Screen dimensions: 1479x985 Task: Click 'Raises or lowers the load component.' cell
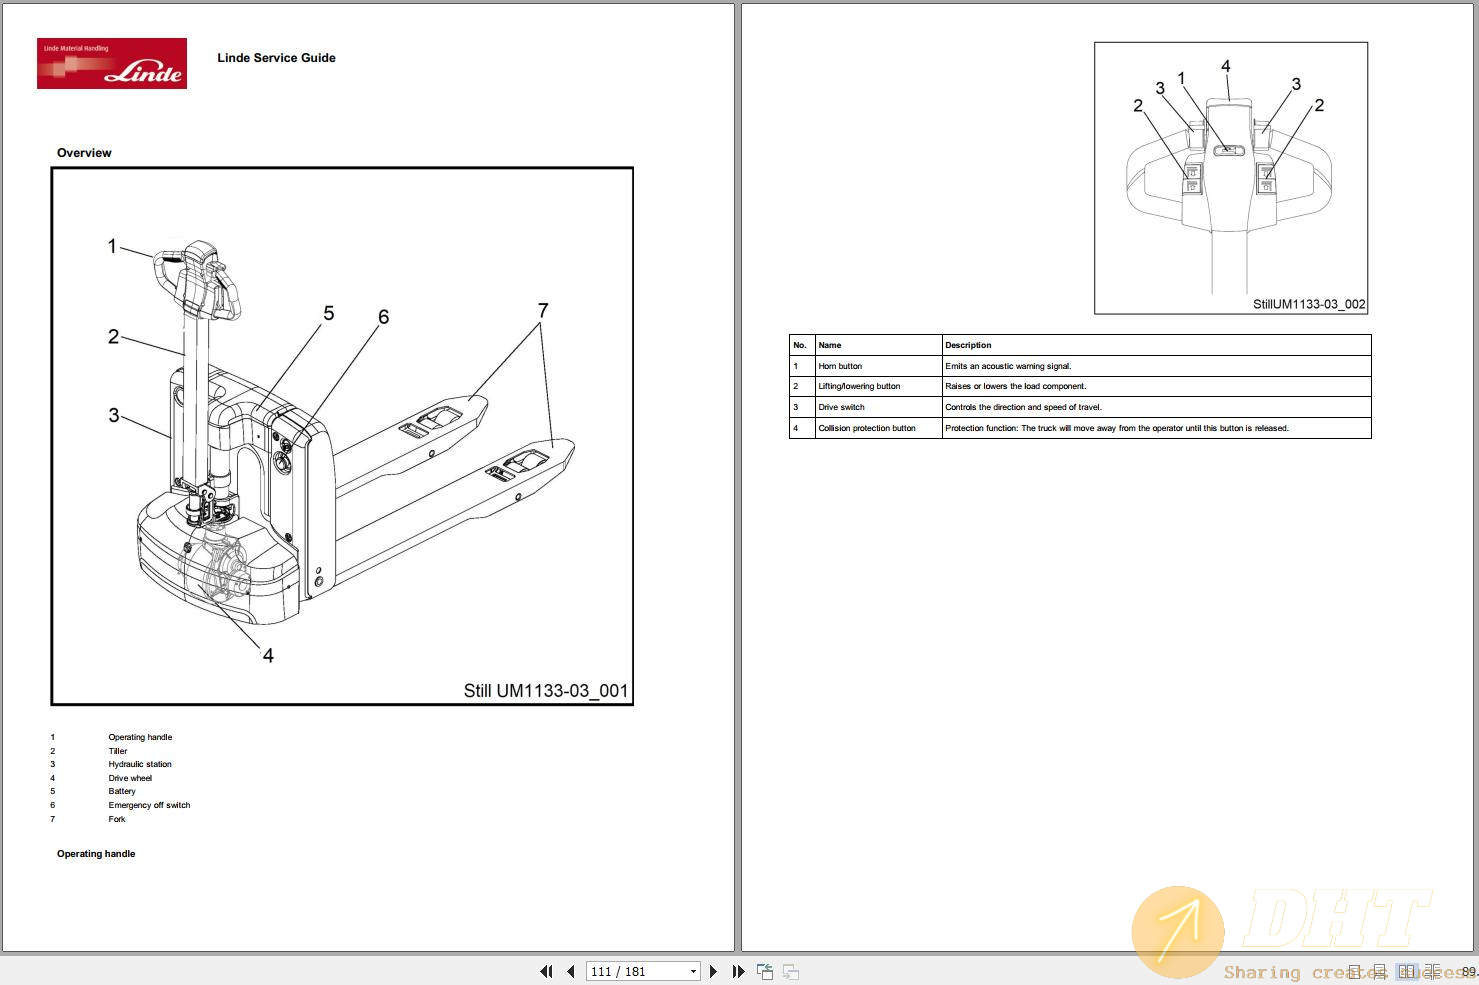[1156, 386]
